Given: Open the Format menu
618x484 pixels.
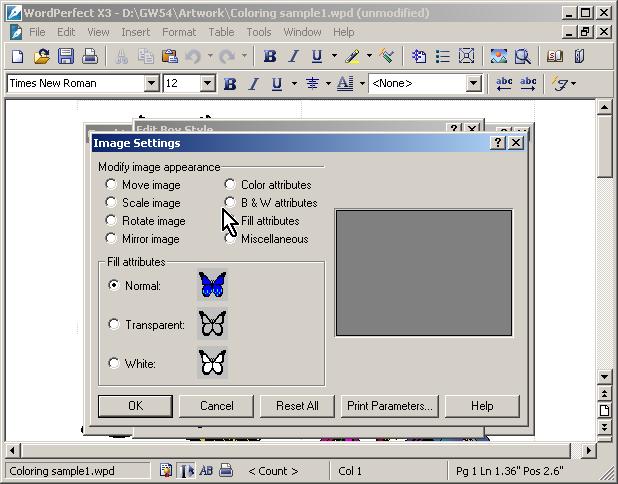Looking at the screenshot, I should [x=179, y=32].
